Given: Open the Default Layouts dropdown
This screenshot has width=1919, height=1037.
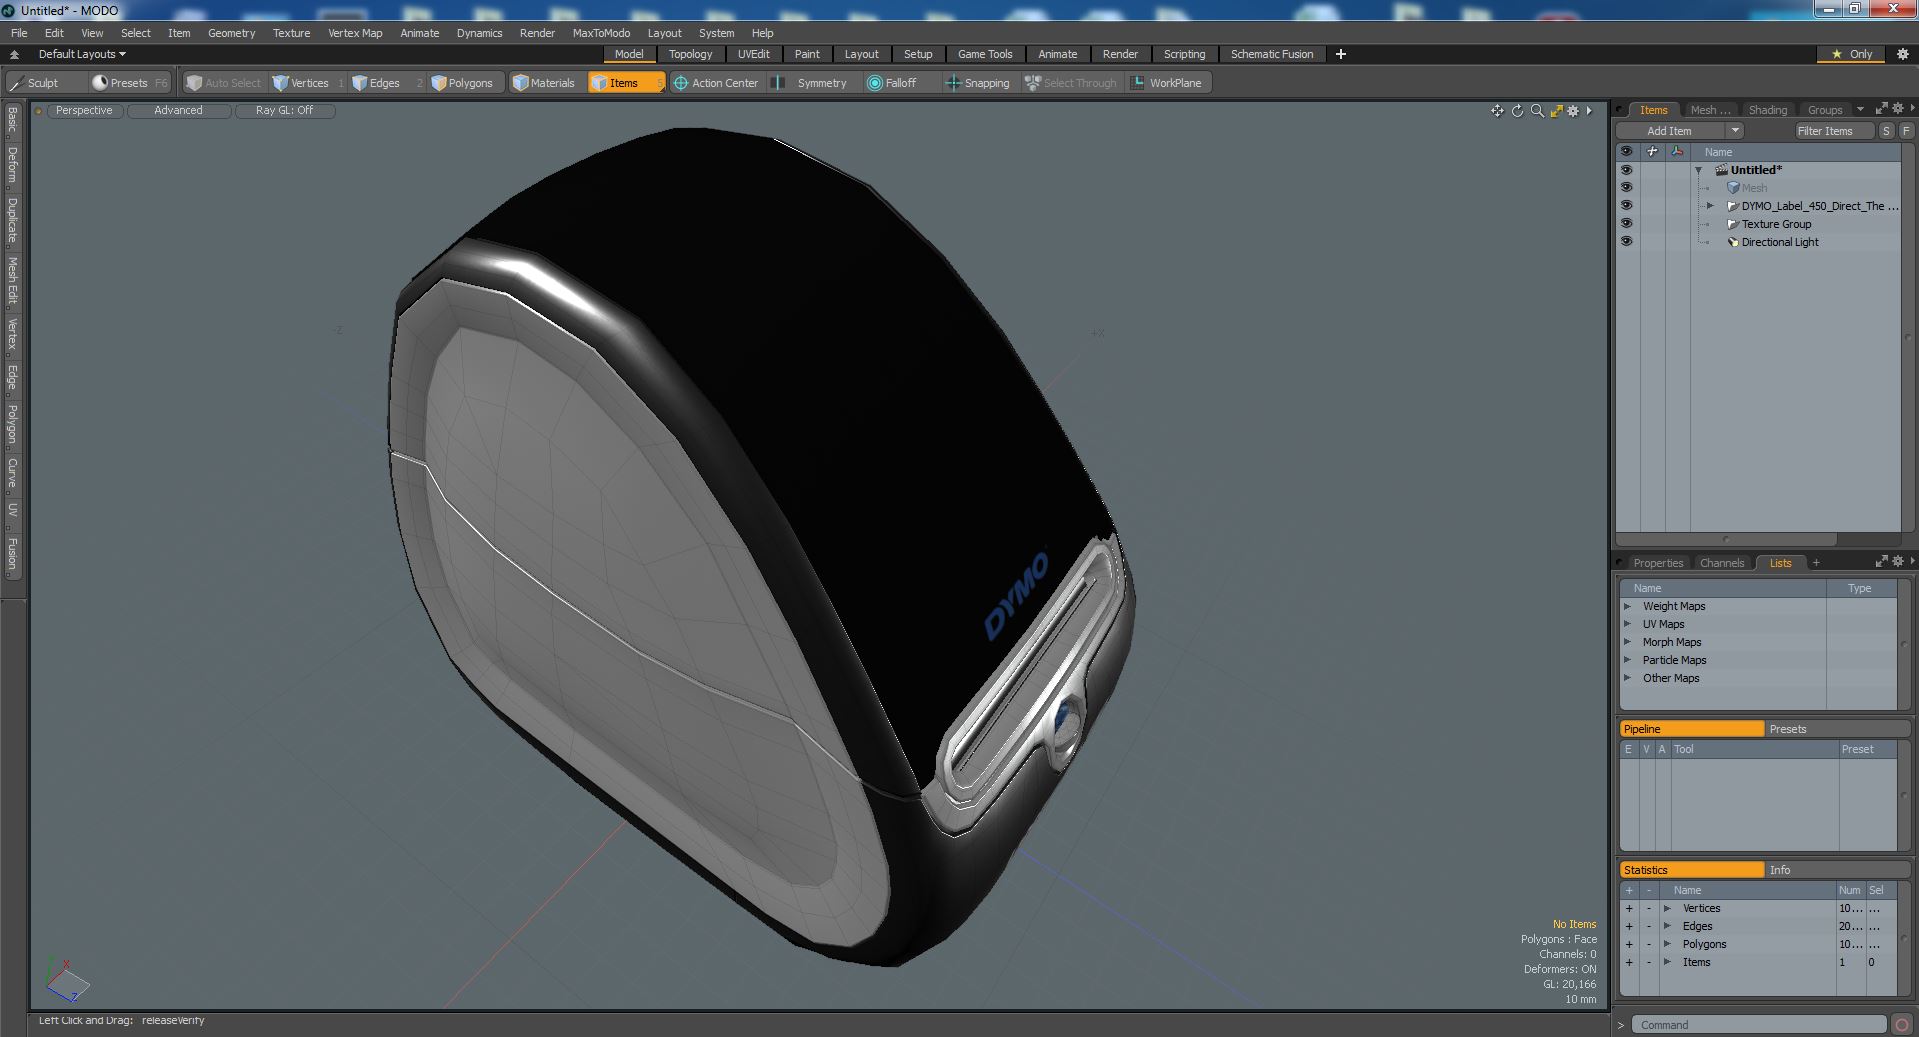Looking at the screenshot, I should click(x=82, y=54).
